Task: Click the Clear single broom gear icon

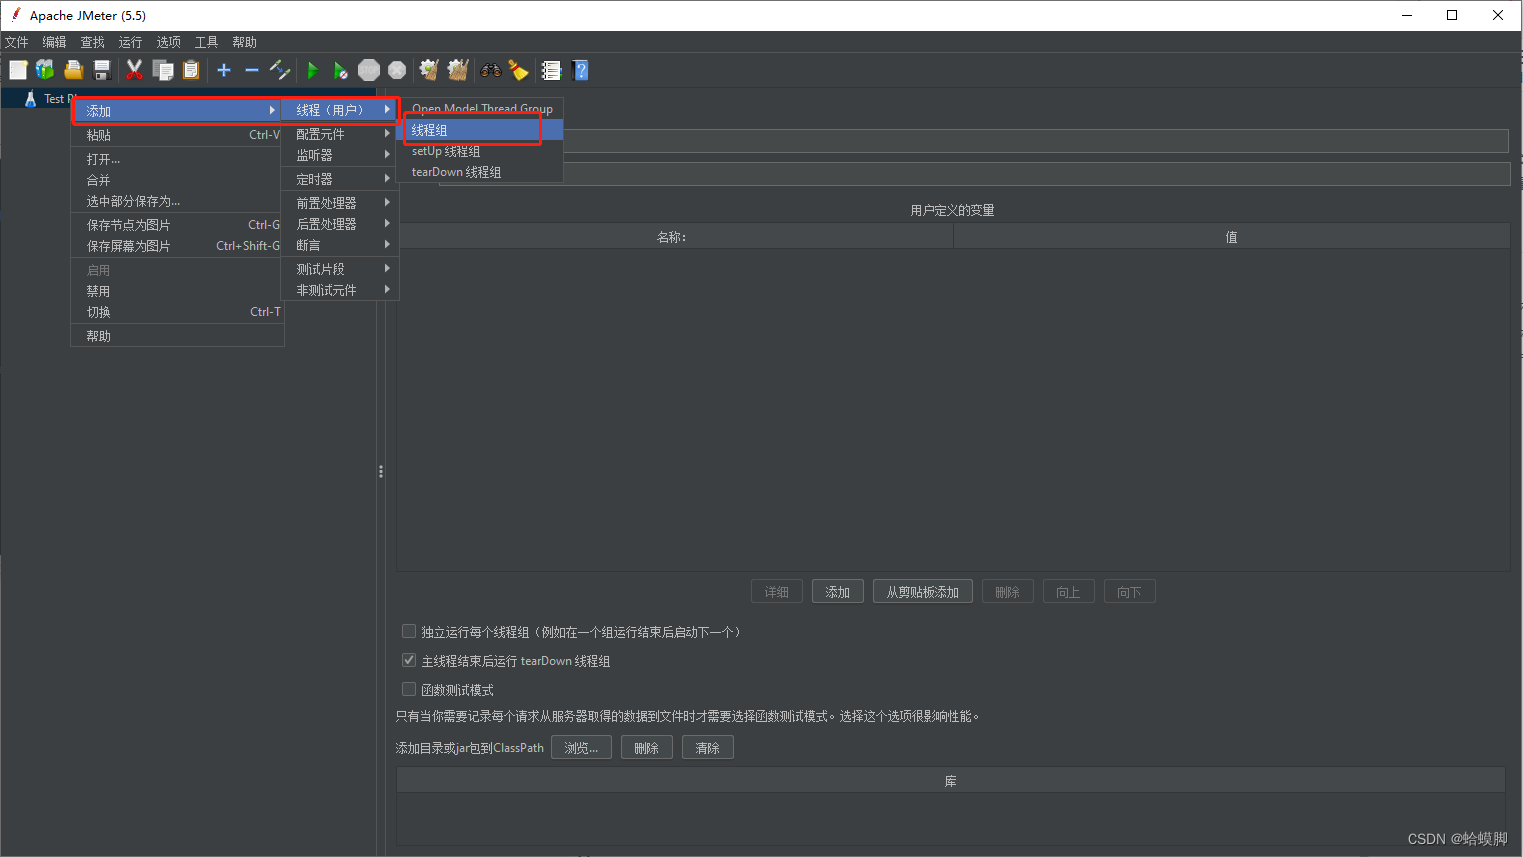Action: pyautogui.click(x=429, y=70)
